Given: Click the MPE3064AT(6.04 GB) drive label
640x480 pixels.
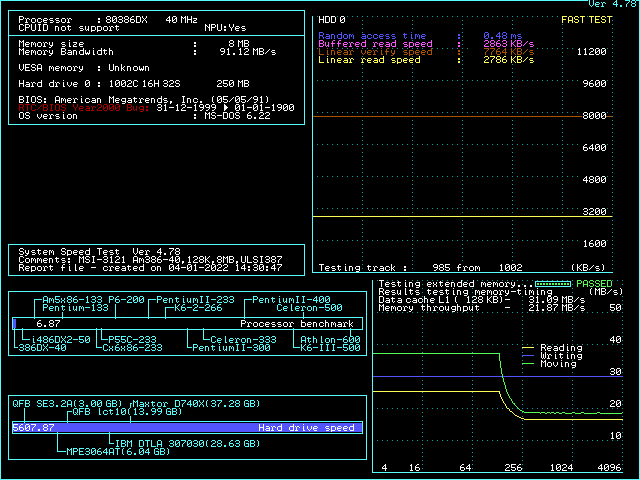Looking at the screenshot, I should (x=118, y=452).
